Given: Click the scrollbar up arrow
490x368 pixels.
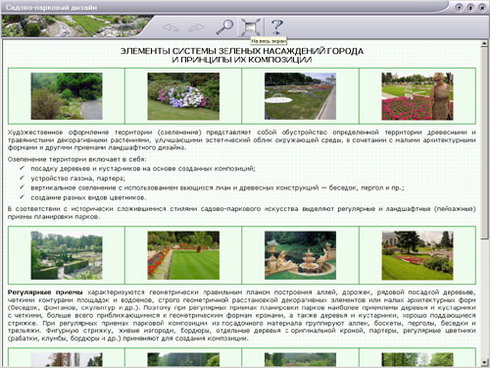Looking at the screenshot, I should coord(484,43).
